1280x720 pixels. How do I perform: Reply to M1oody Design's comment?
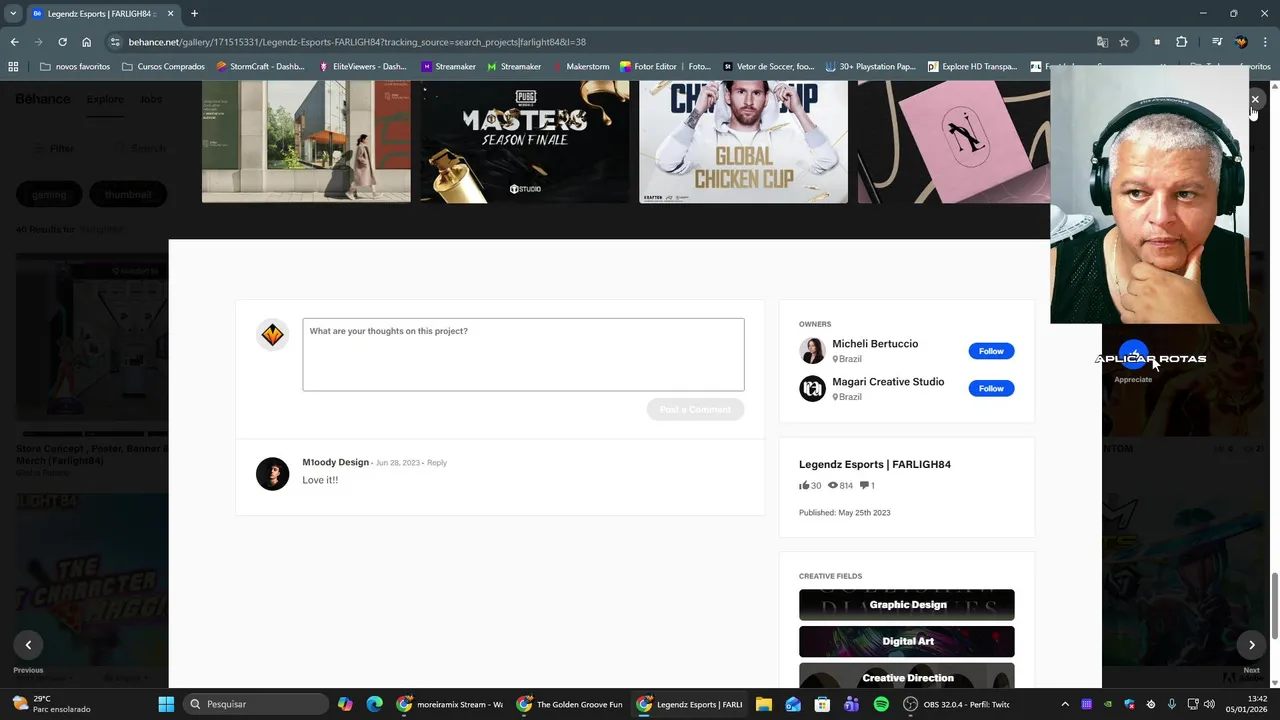[x=437, y=463]
